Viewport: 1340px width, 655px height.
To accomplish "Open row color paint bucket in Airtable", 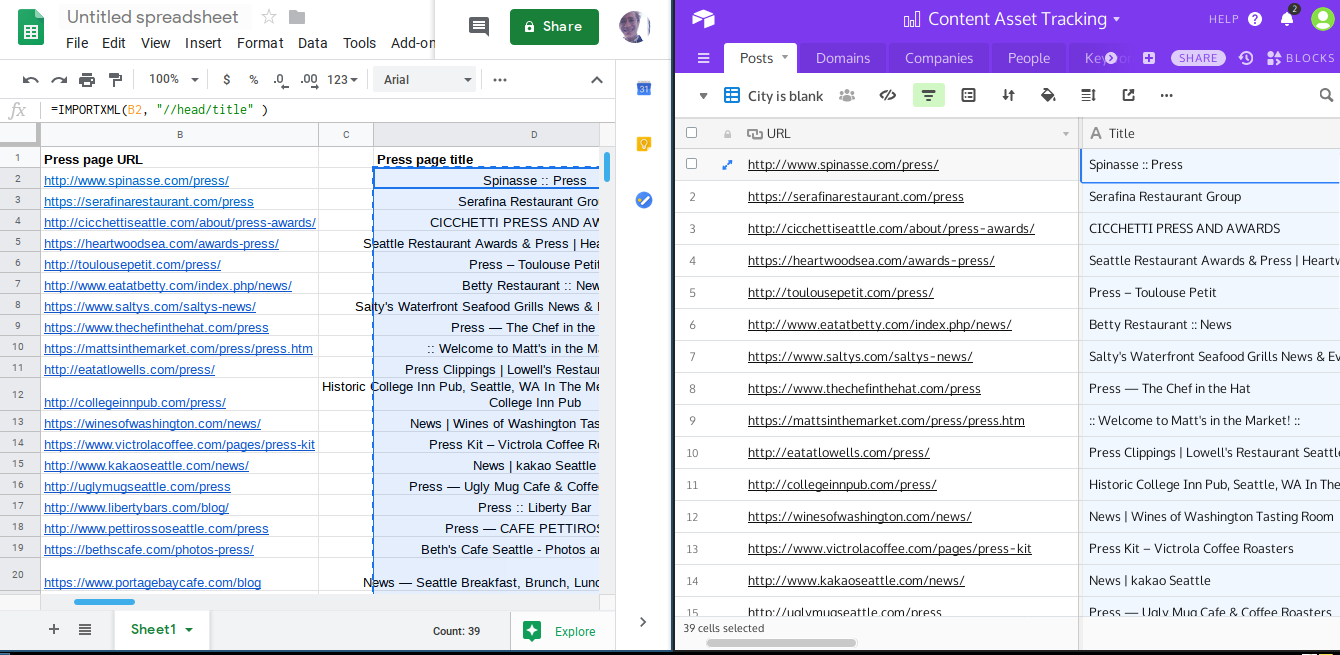I will (x=1048, y=96).
